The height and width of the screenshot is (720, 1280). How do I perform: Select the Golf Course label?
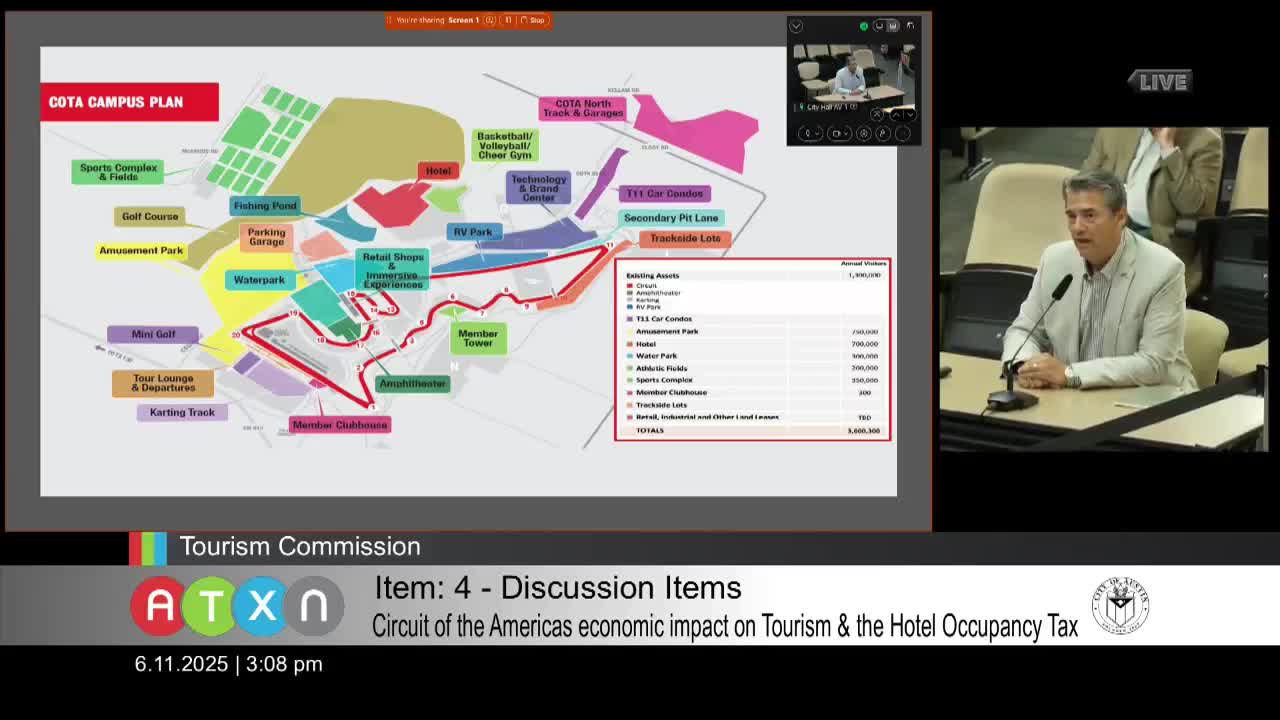(150, 216)
